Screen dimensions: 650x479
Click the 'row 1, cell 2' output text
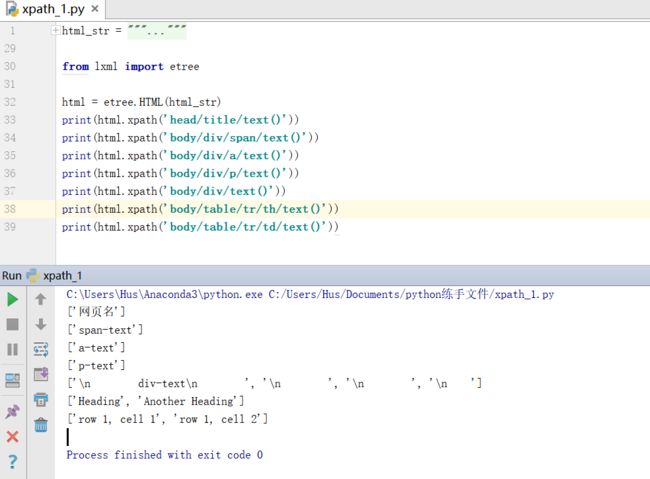(218, 419)
